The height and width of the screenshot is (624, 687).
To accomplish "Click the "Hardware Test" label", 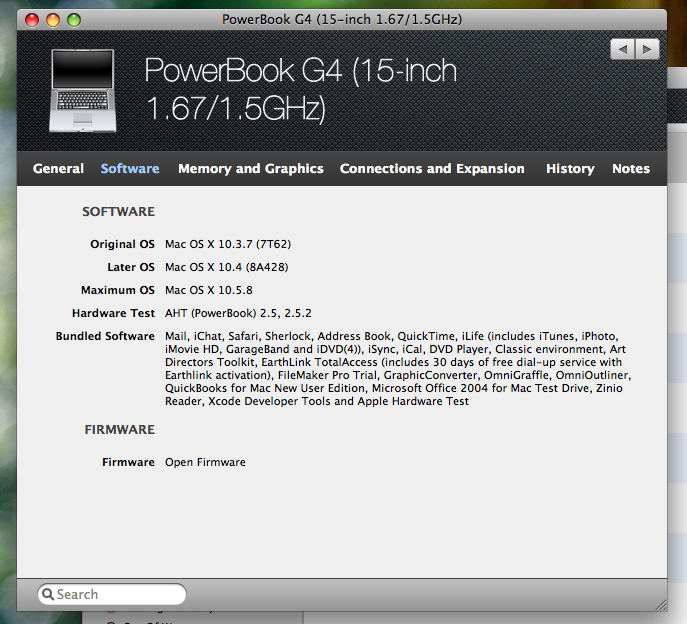I will point(113,313).
